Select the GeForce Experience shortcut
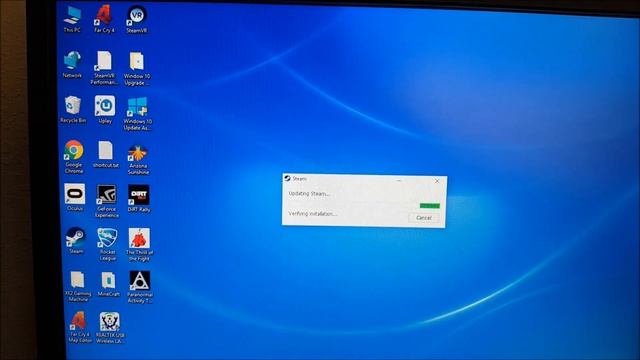Viewport: 640px width, 360px height. coord(107,201)
